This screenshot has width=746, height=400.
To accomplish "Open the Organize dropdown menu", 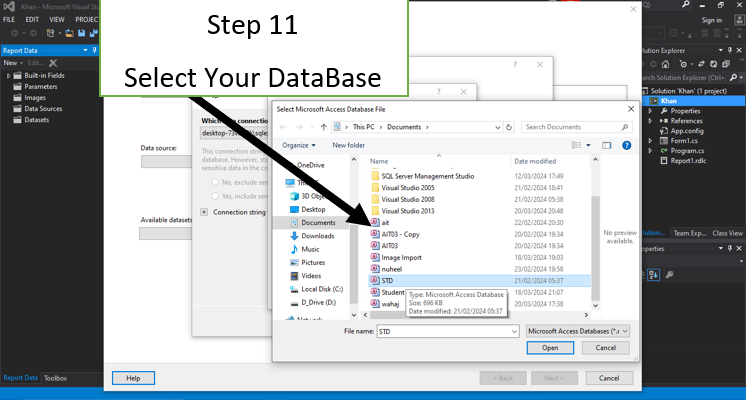I will [299, 145].
